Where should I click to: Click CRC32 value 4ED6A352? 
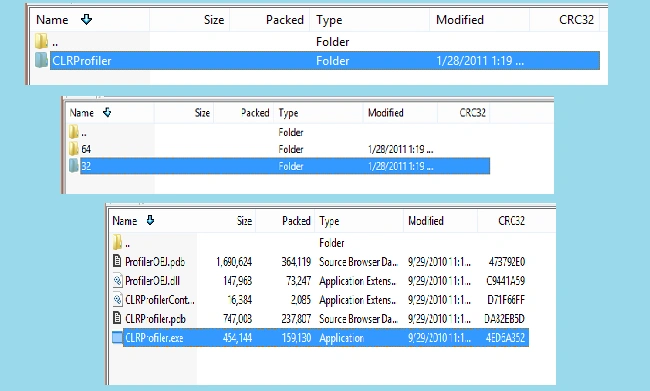(x=505, y=338)
